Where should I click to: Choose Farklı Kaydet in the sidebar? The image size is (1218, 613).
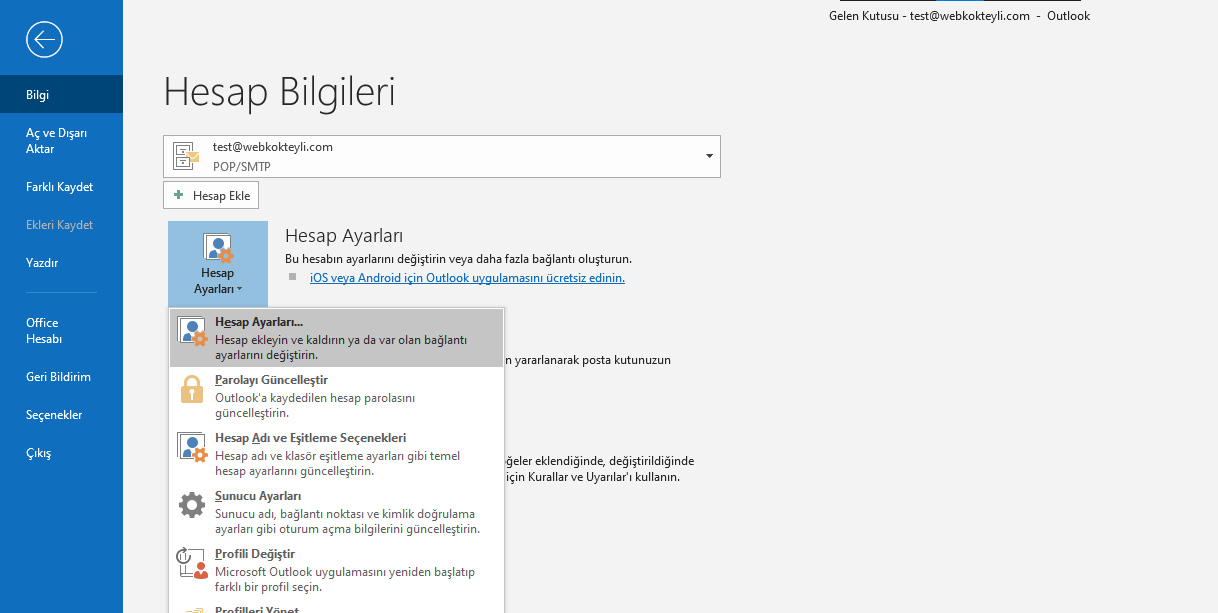coord(61,187)
